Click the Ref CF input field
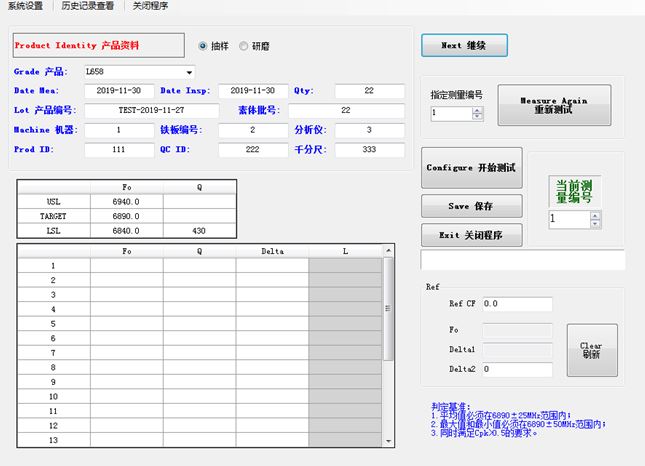The height and width of the screenshot is (466, 645). click(x=517, y=304)
